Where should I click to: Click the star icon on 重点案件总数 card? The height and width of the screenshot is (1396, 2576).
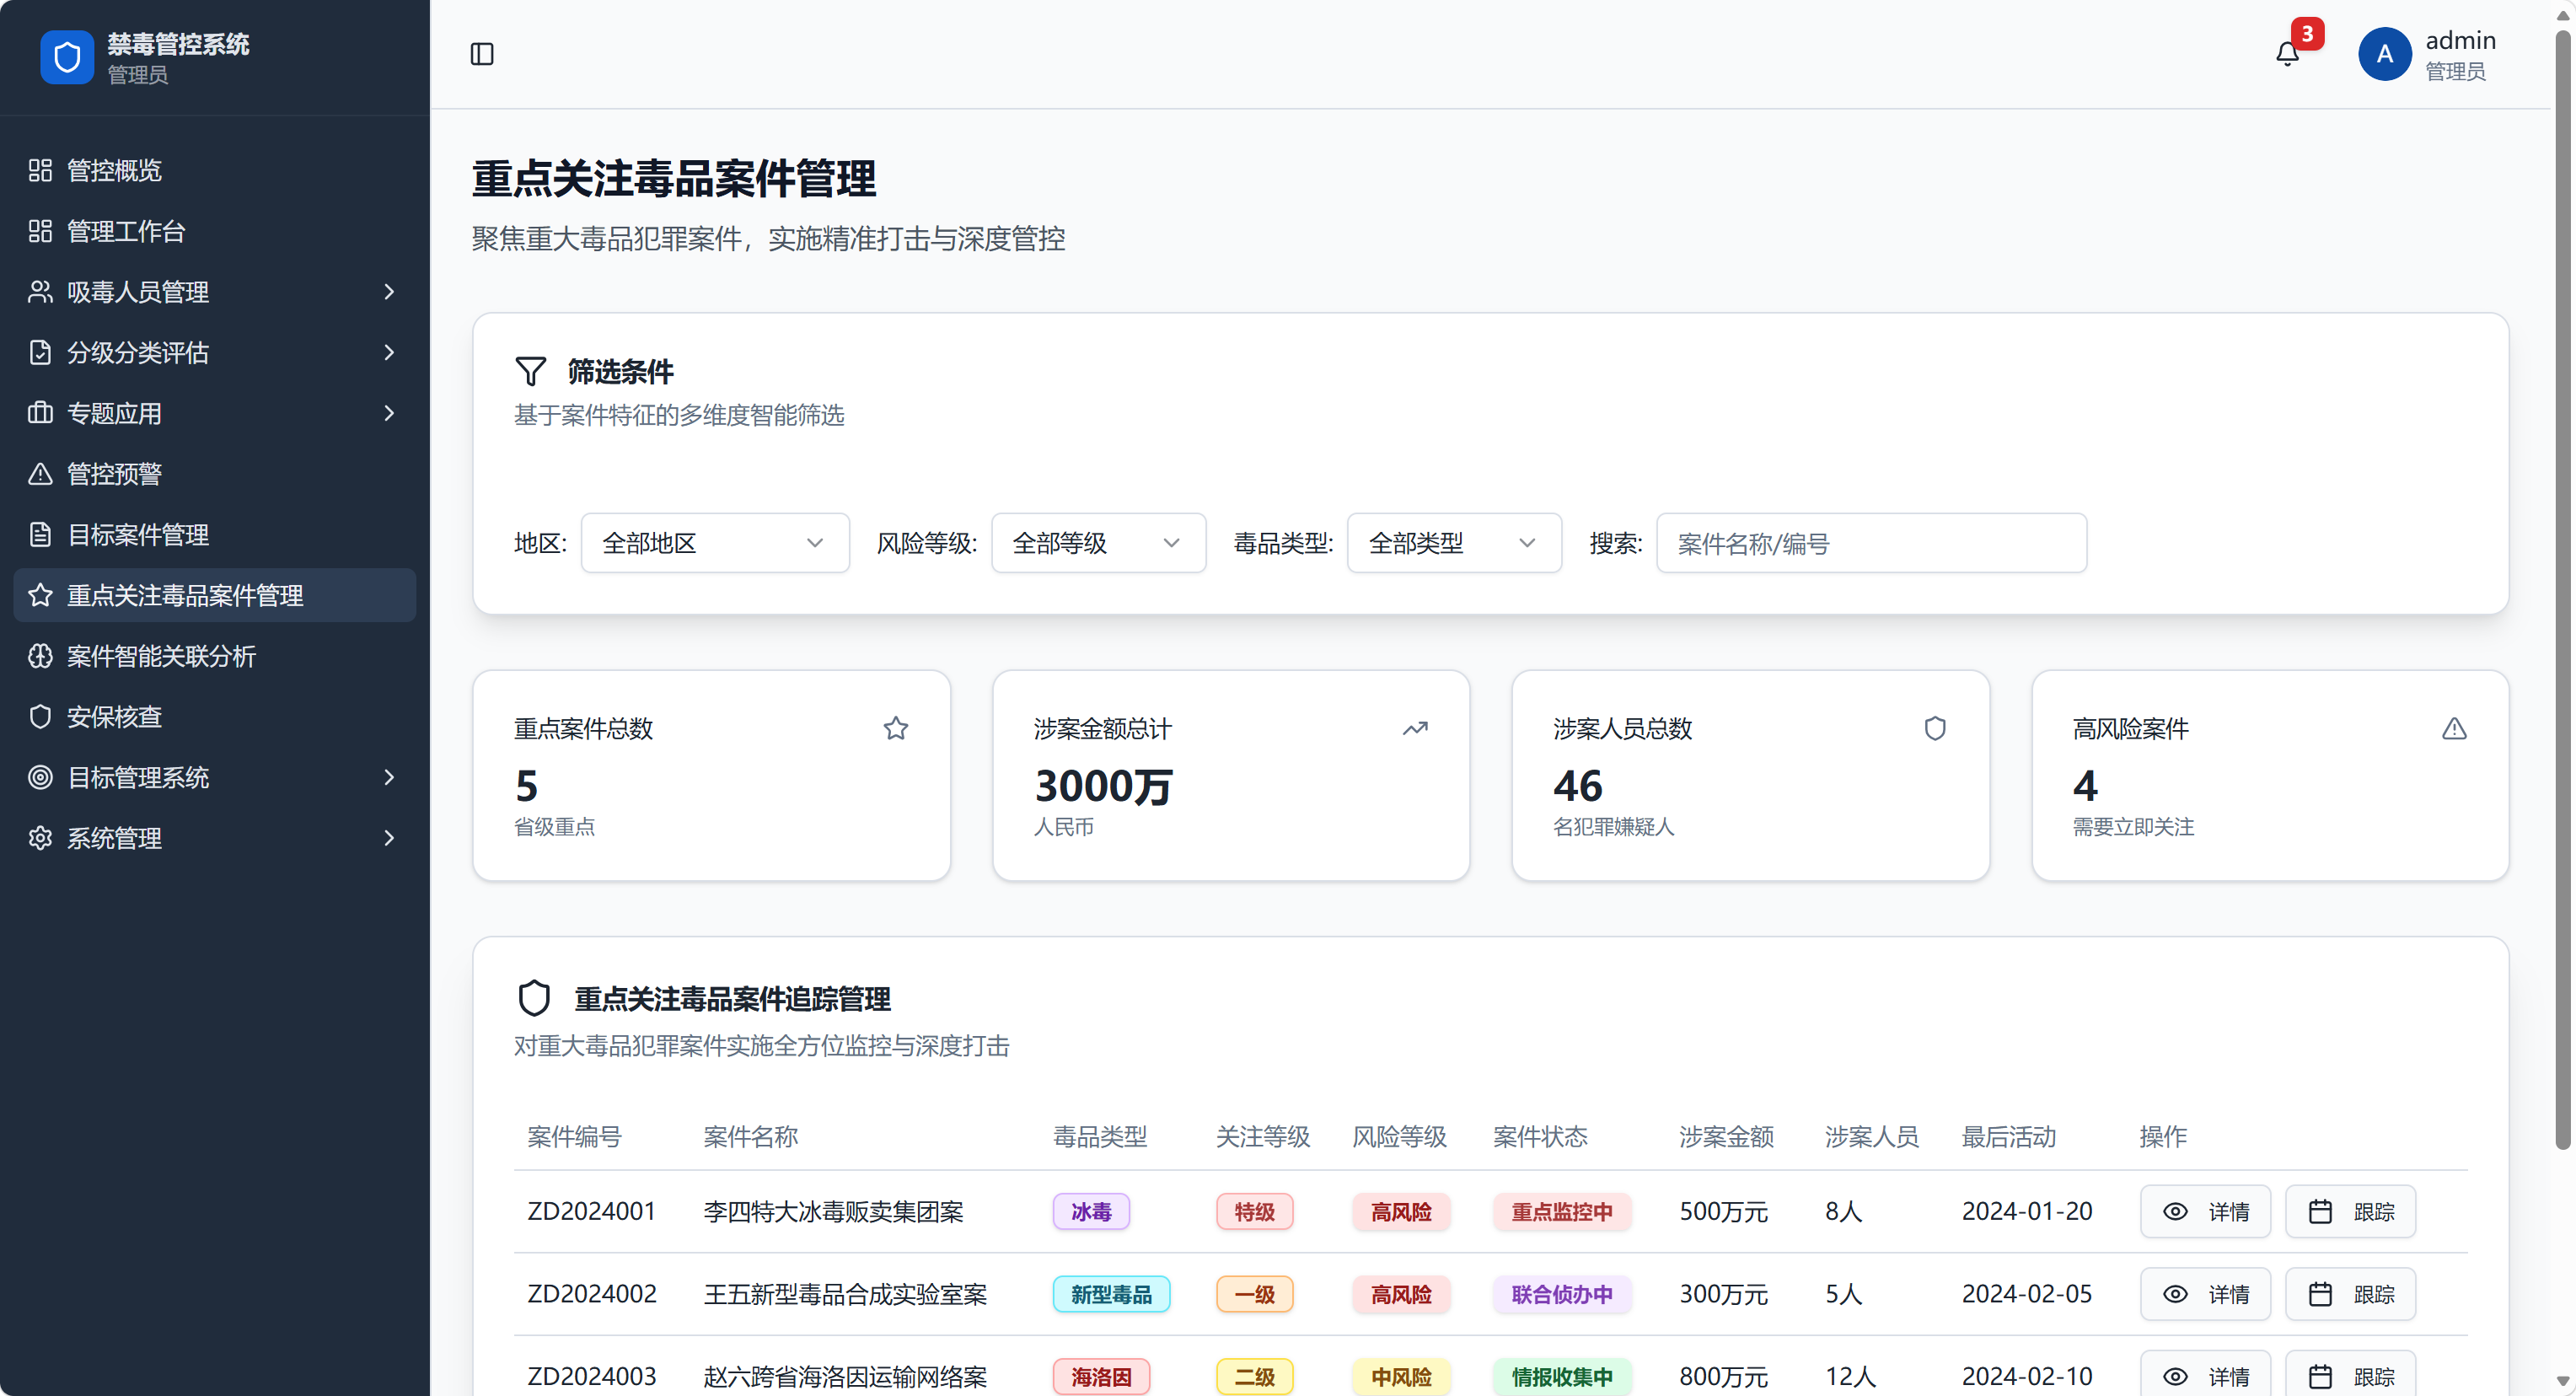click(896, 728)
